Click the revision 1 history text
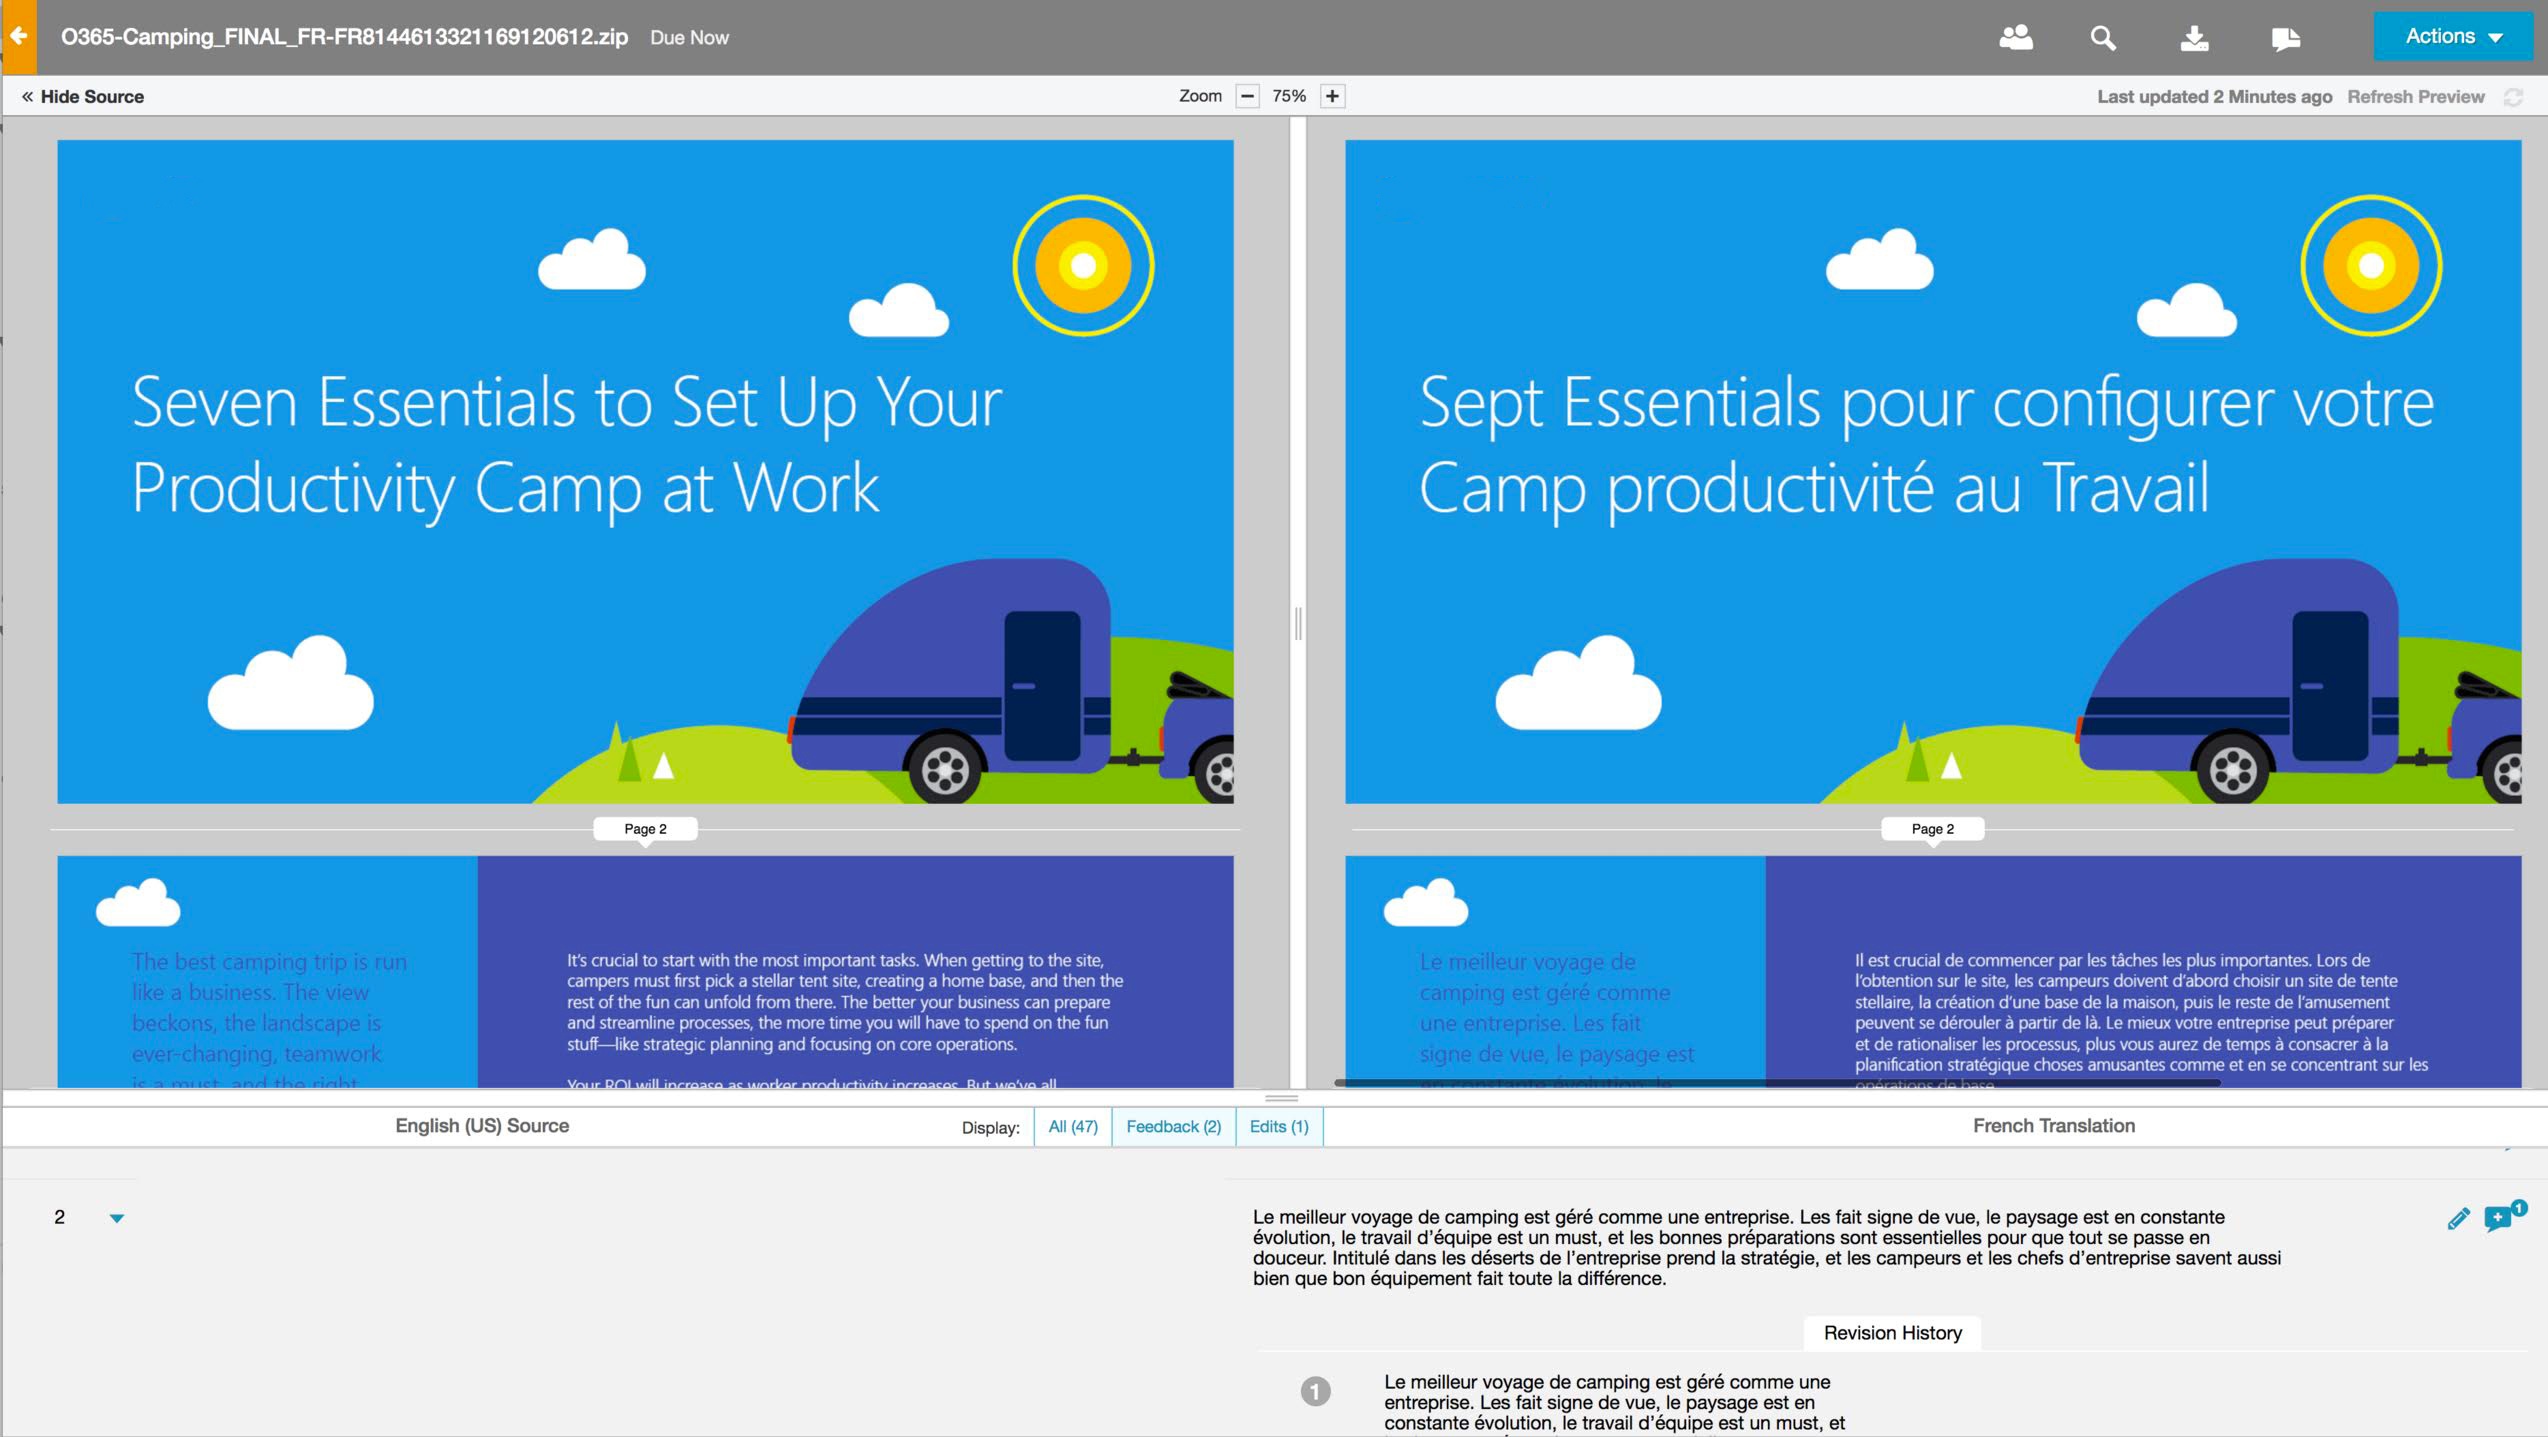 [1614, 1403]
